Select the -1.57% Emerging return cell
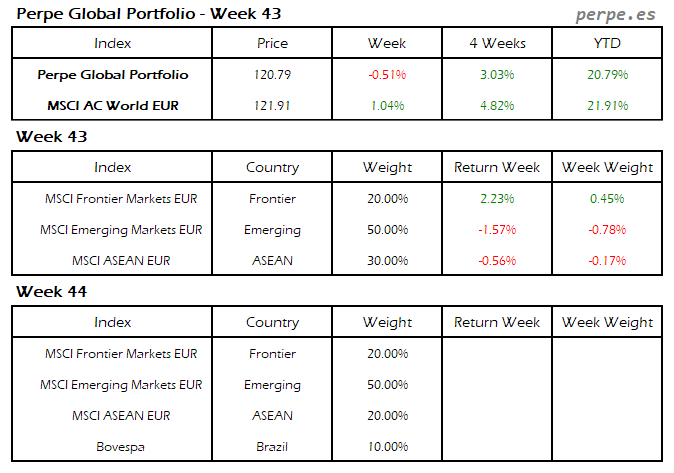The image size is (674, 473). (497, 230)
